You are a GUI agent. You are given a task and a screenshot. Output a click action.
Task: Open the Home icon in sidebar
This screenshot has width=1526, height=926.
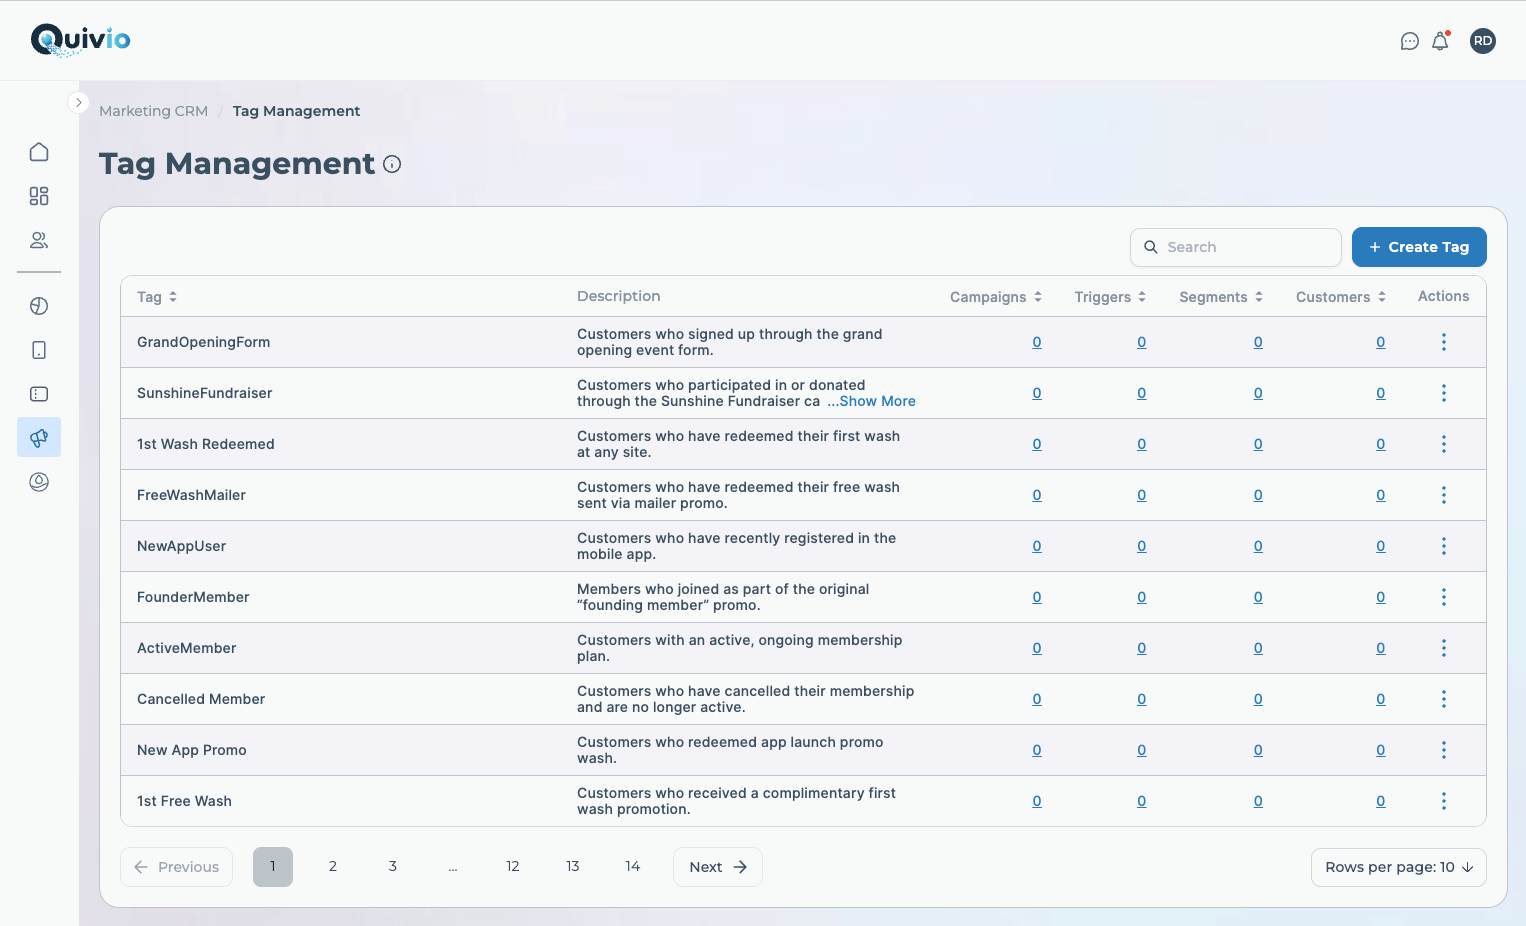(39, 152)
